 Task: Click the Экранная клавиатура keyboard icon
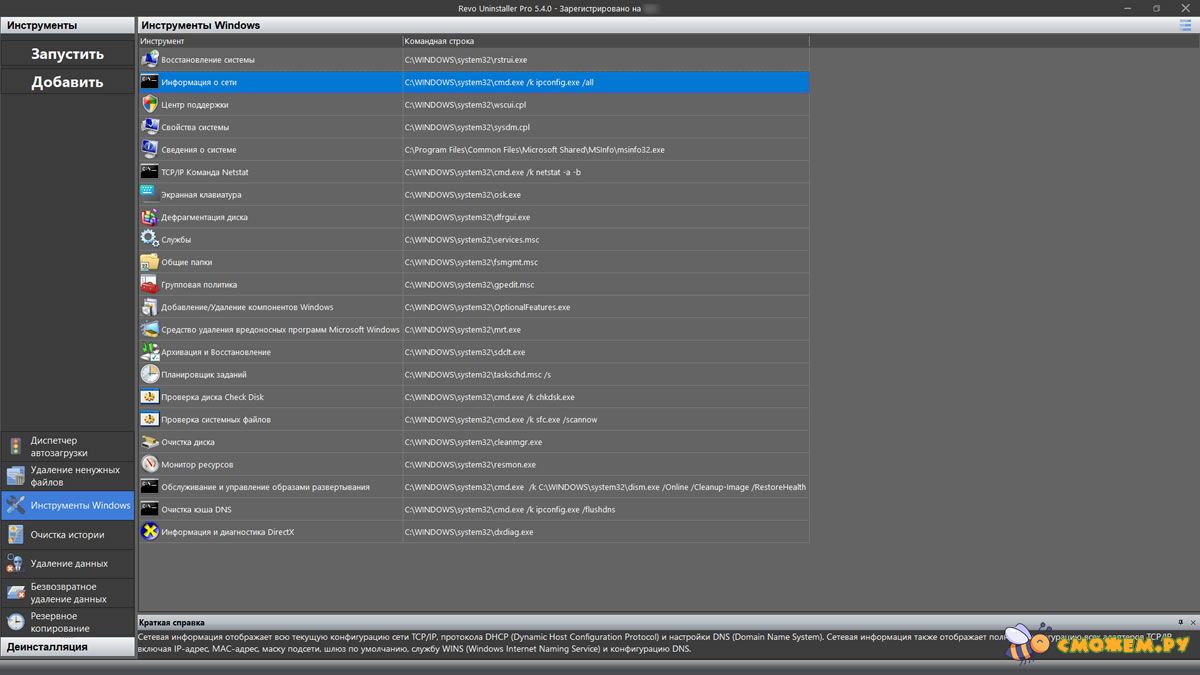pos(149,195)
